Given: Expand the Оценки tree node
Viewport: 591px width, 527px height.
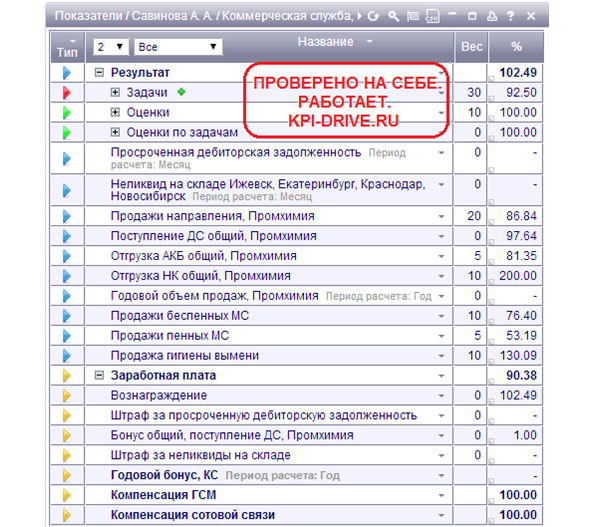Looking at the screenshot, I should 115,112.
